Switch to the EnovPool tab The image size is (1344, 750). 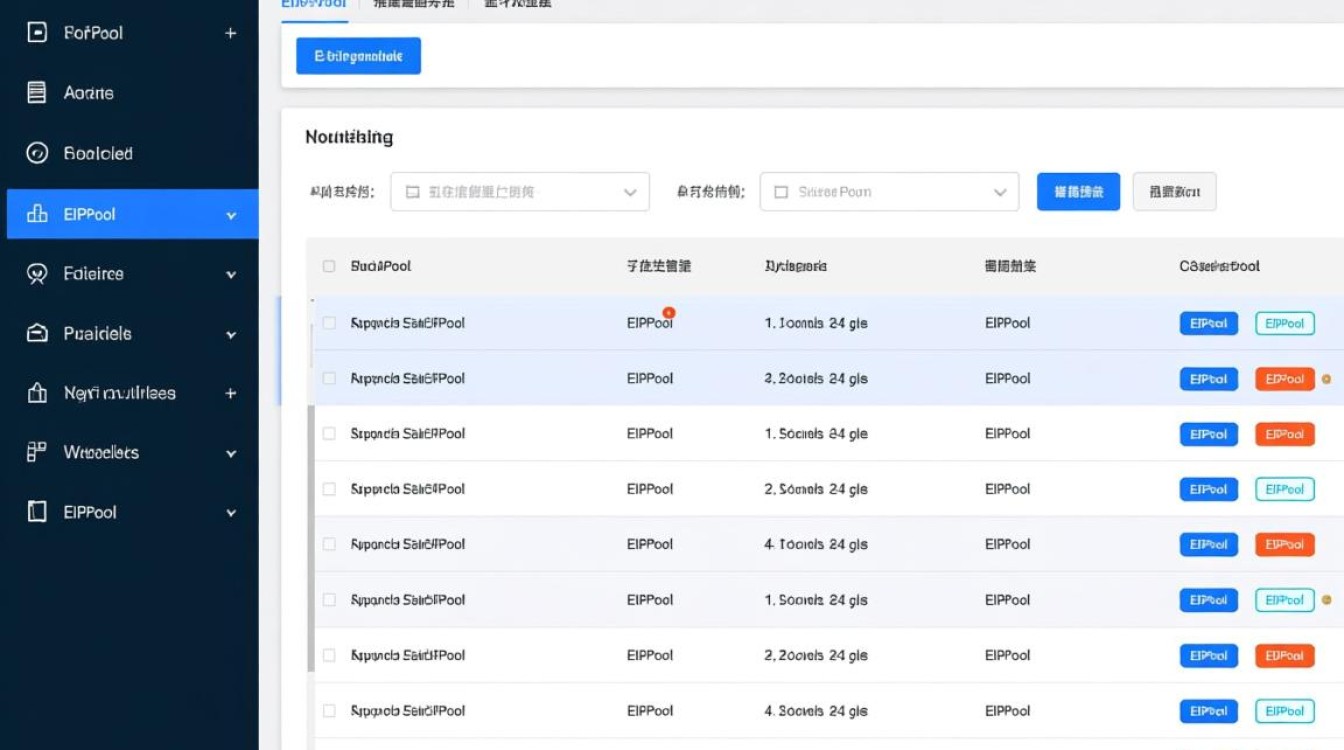(x=315, y=4)
